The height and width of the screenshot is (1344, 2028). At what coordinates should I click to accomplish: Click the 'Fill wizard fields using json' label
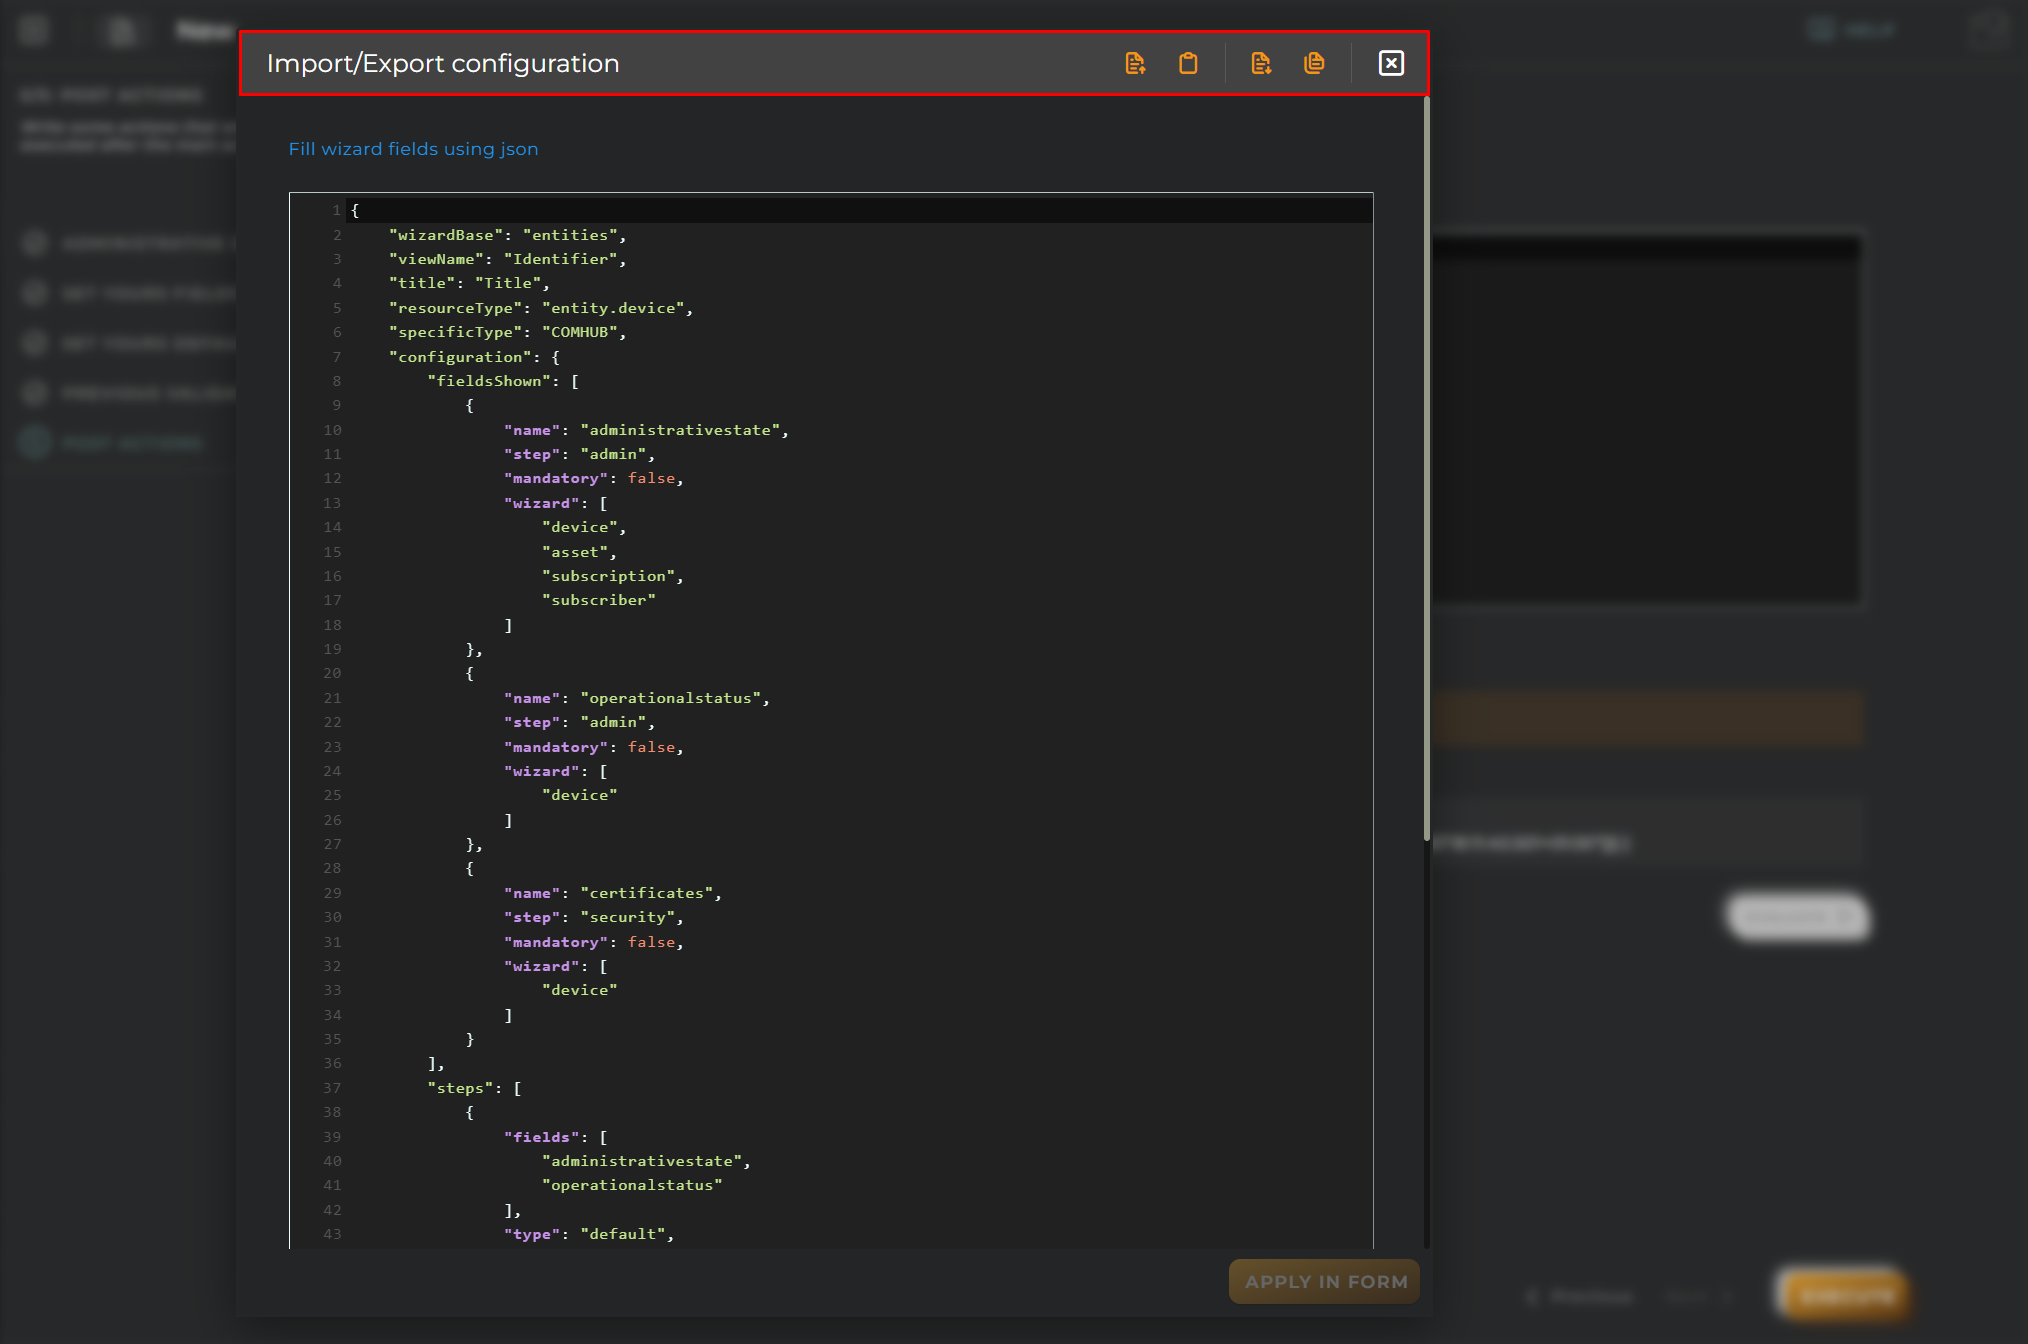coord(413,149)
